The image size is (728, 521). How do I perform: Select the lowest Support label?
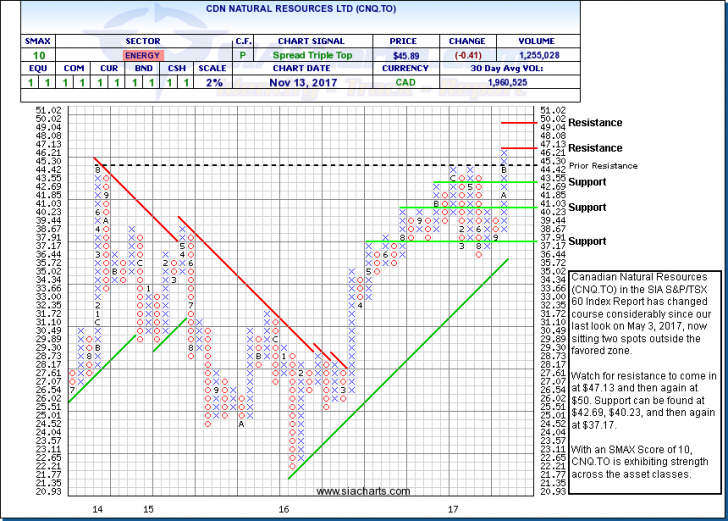pyautogui.click(x=588, y=242)
